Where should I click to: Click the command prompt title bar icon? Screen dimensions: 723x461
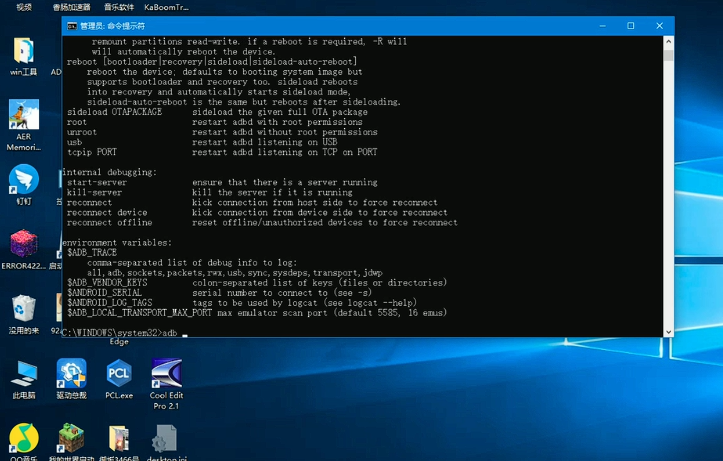click(72, 26)
